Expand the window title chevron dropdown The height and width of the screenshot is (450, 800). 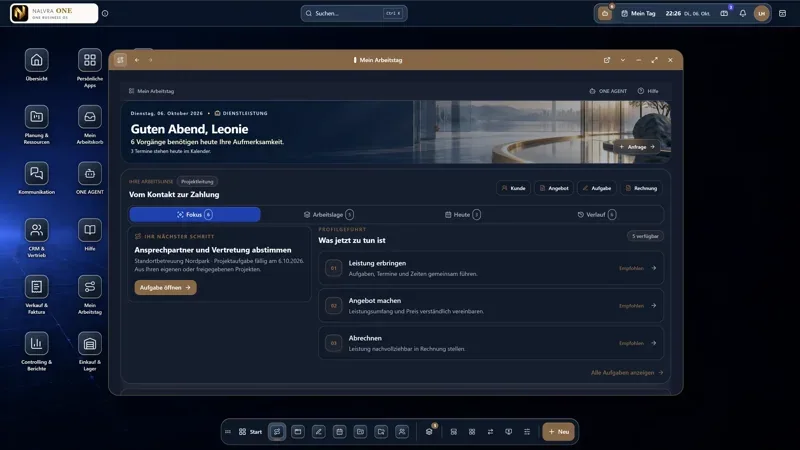tap(623, 60)
